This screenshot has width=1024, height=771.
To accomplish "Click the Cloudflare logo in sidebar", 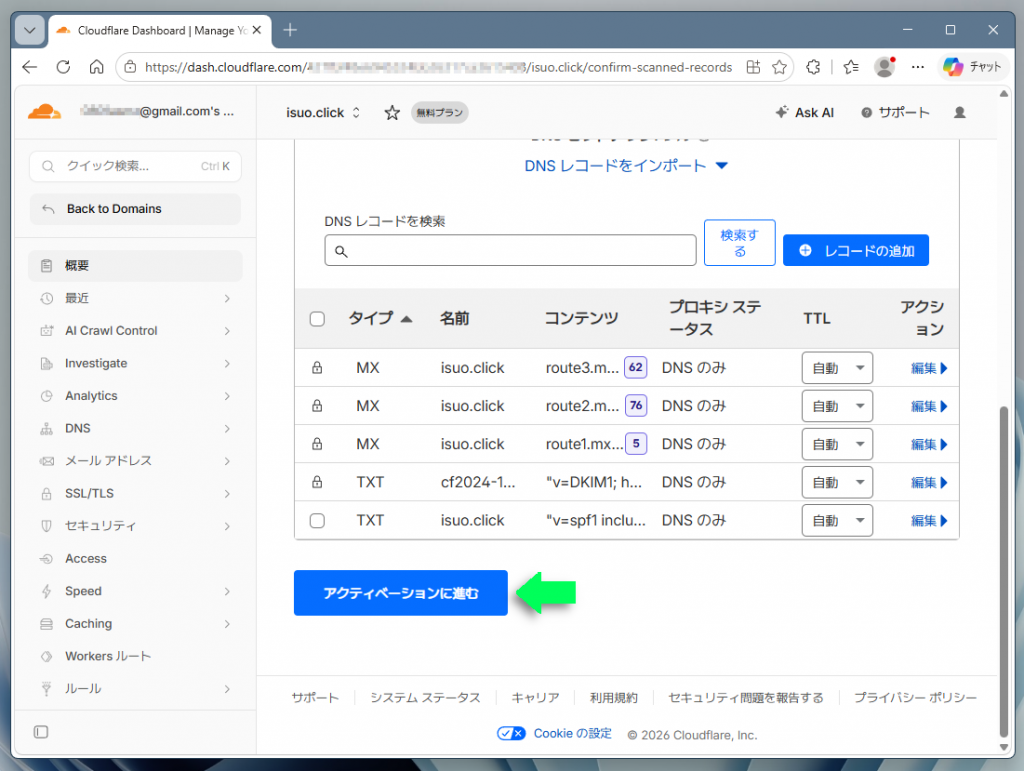I will (x=44, y=112).
